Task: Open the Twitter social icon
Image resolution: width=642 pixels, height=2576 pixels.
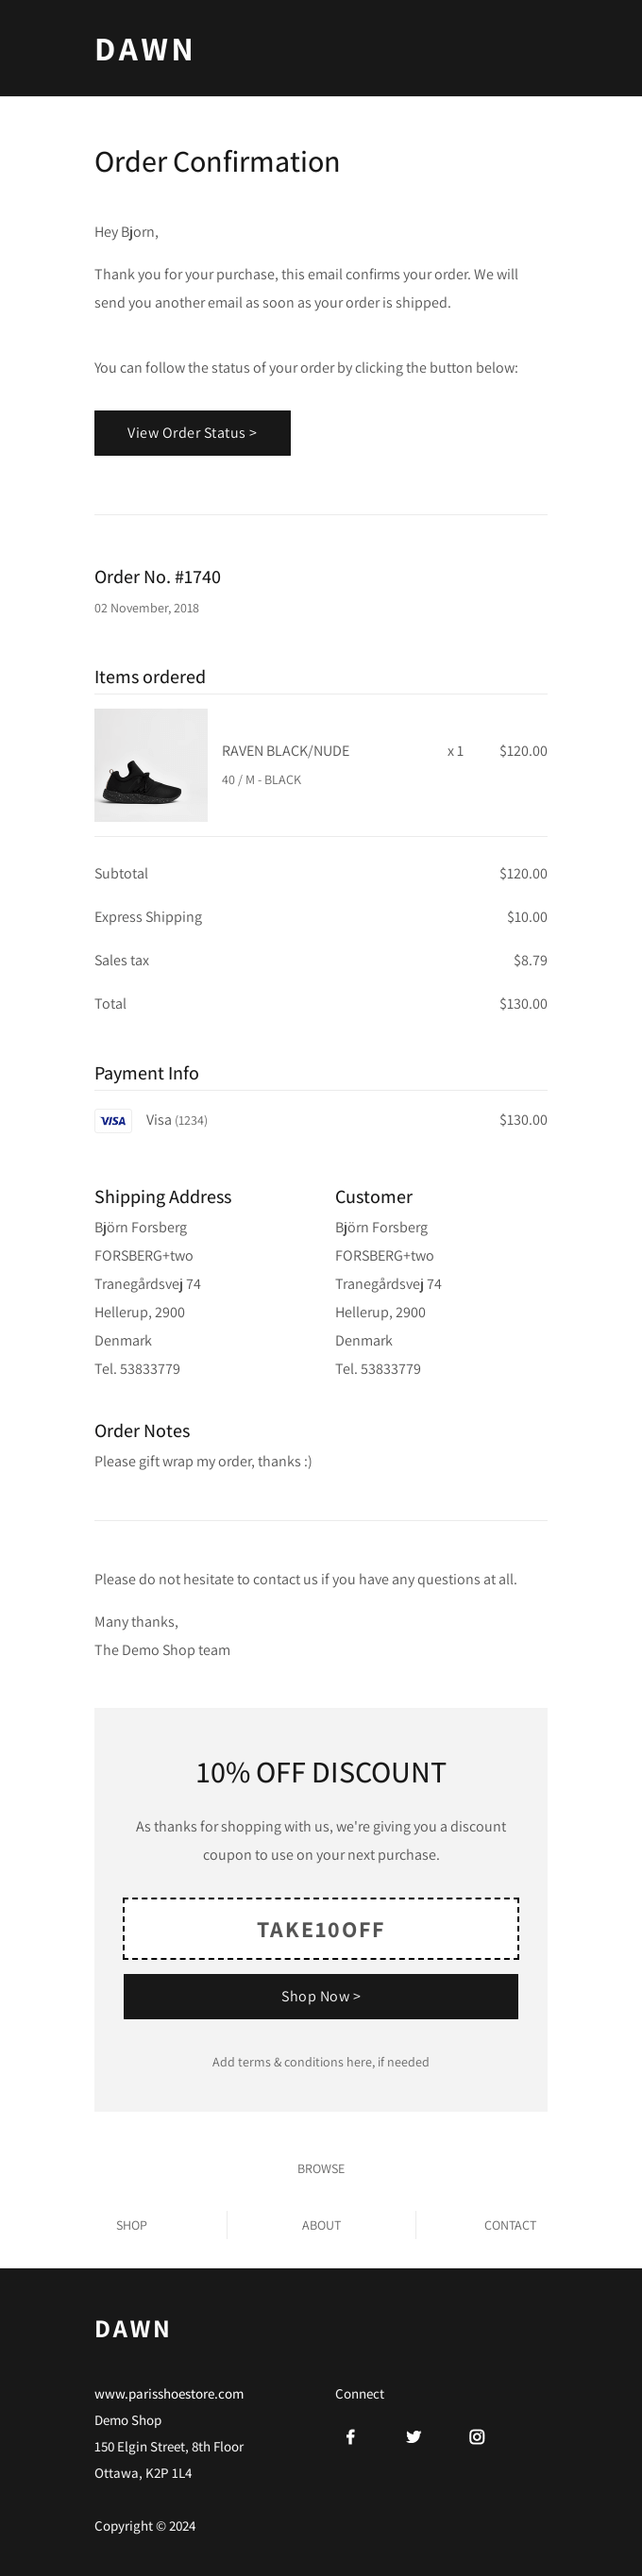Action: pos(413,2436)
